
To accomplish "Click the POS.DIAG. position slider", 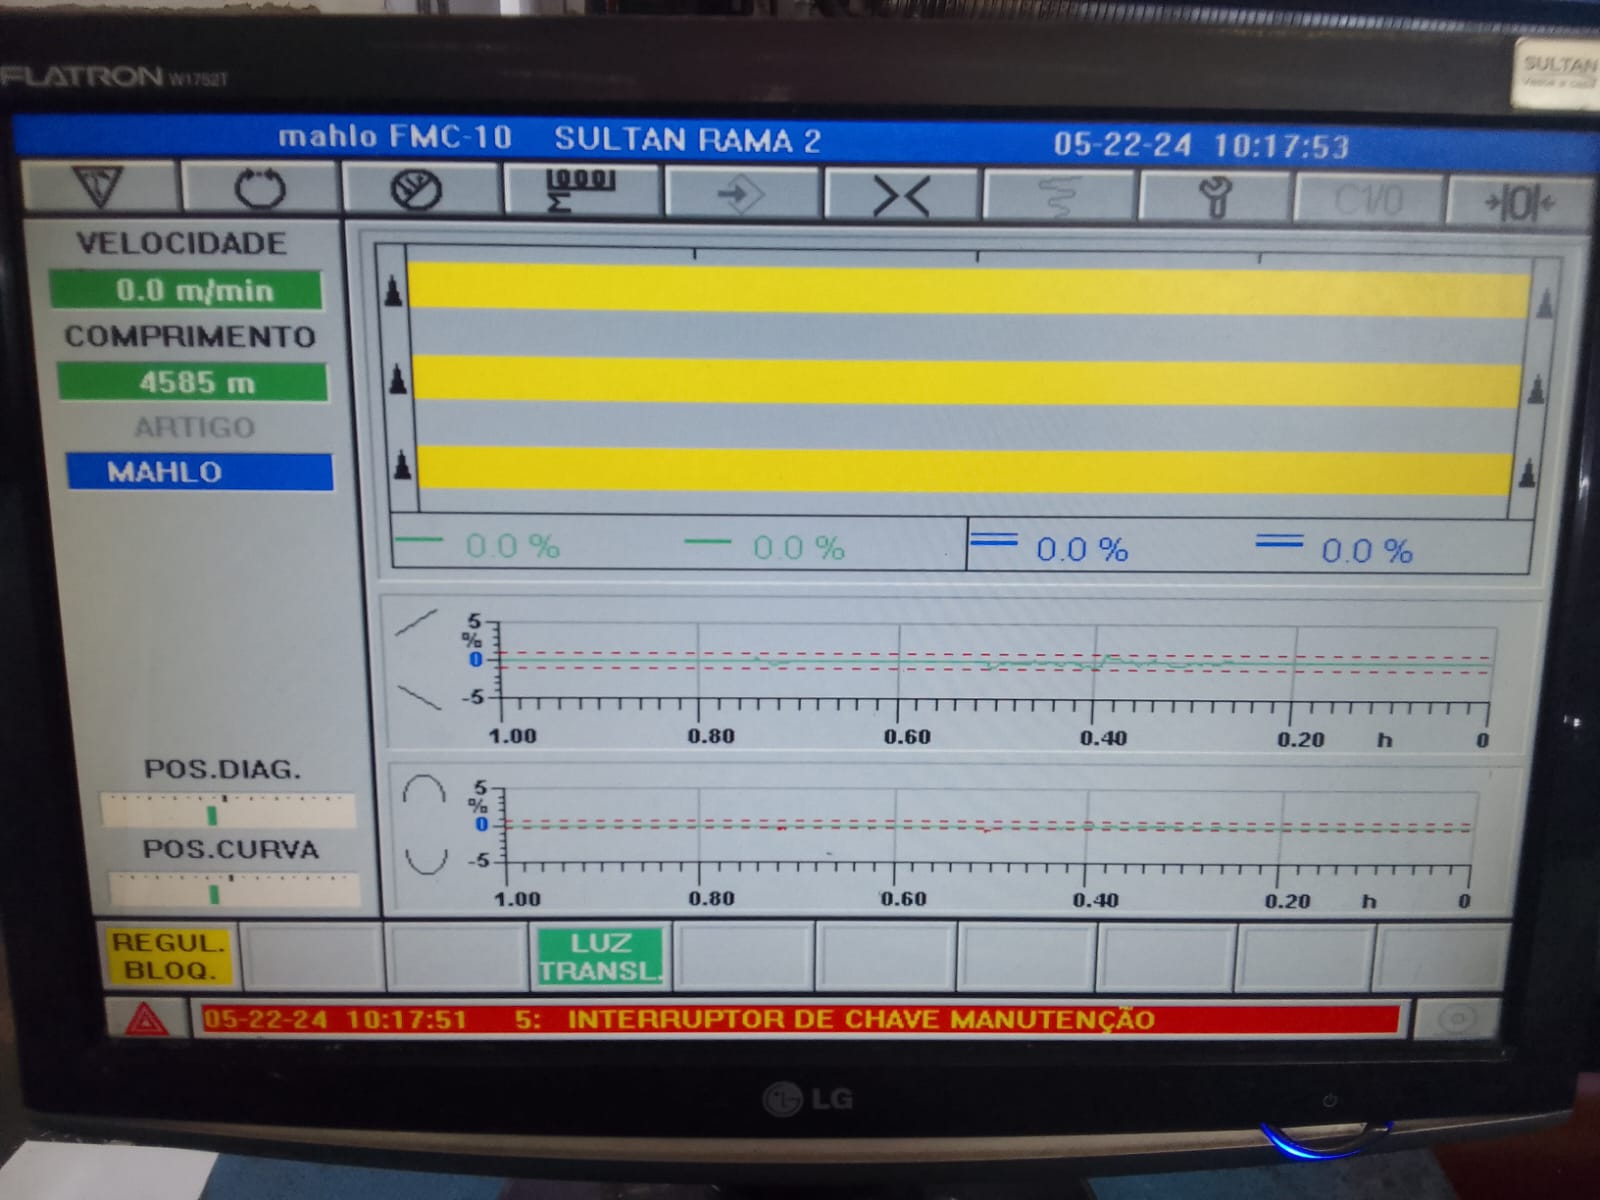I will [228, 810].
